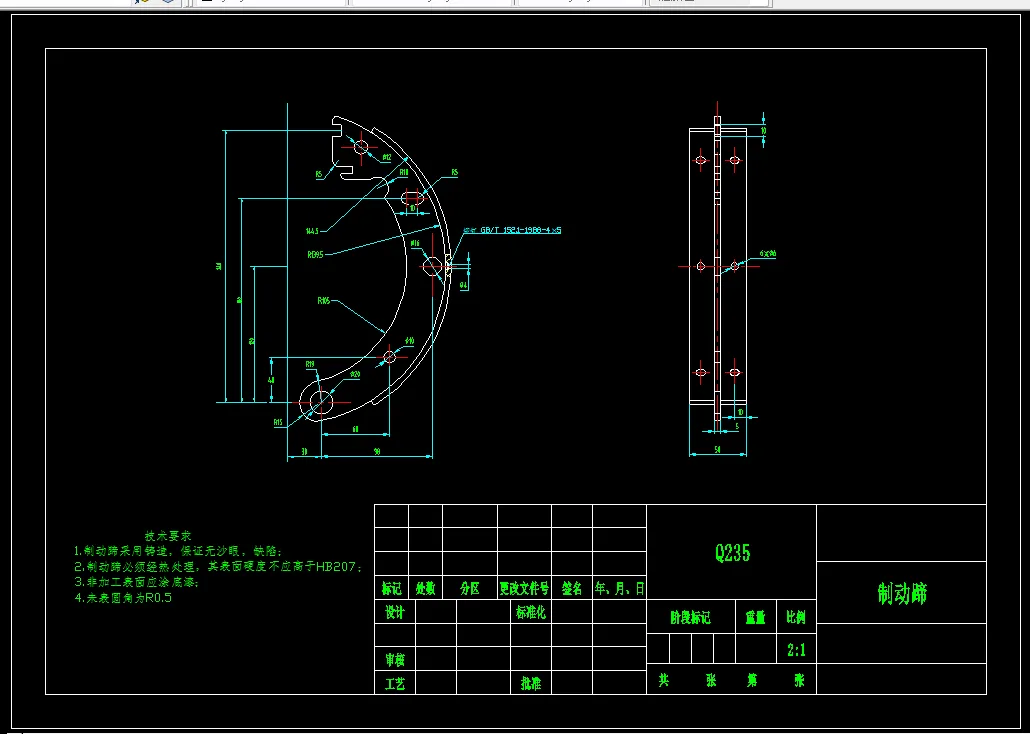
Task: Select the 30 horizontal dimension value
Action: pos(304,451)
